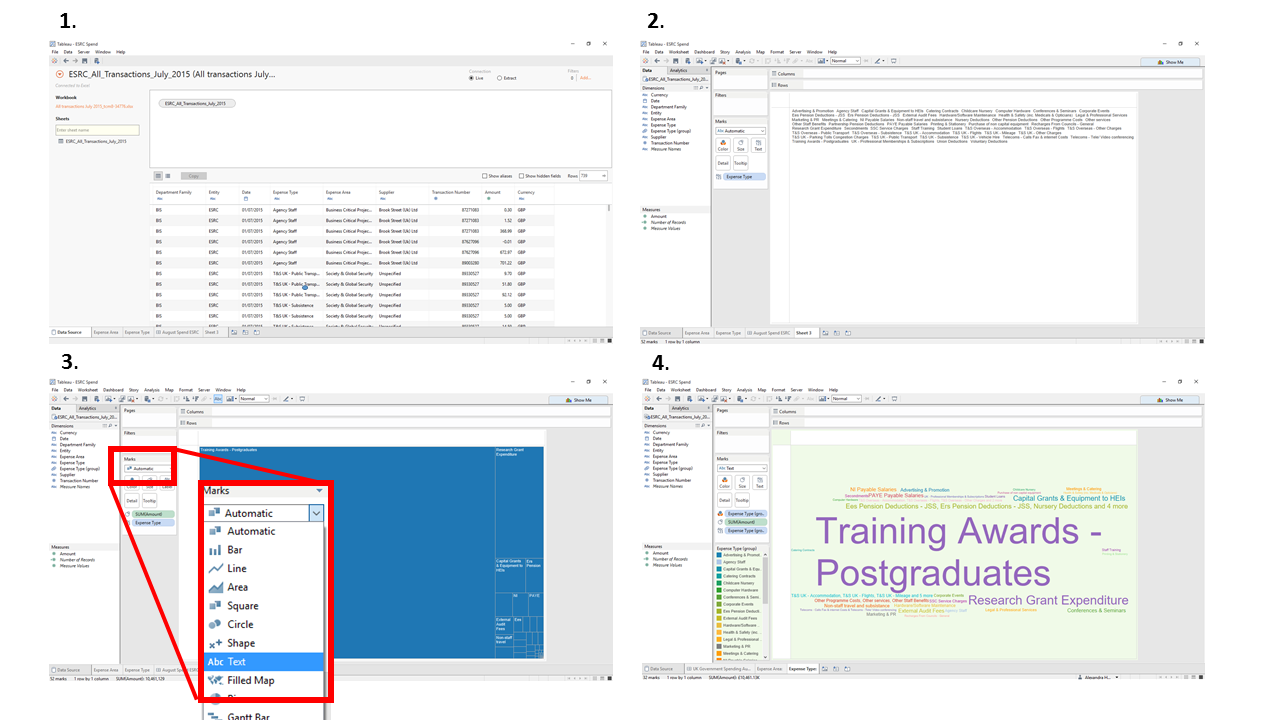Click the highlight pen icon in screenshot 2
Image resolution: width=1280 pixels, height=720 pixels.
[880, 61]
